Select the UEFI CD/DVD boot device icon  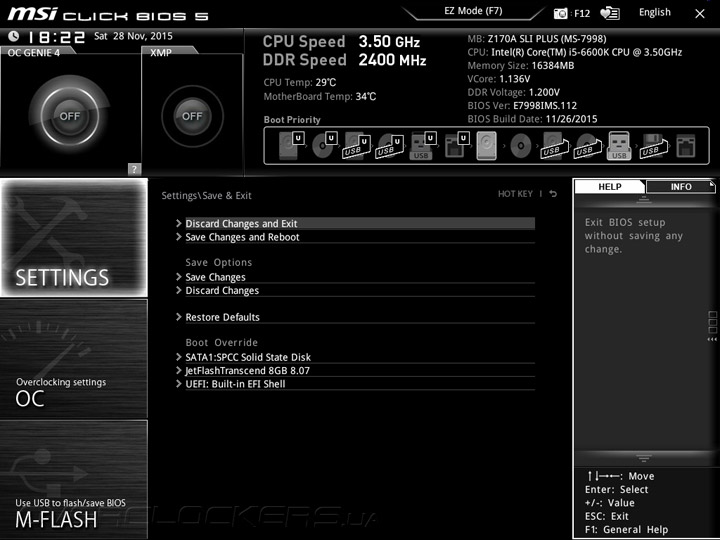pyautogui.click(x=324, y=146)
